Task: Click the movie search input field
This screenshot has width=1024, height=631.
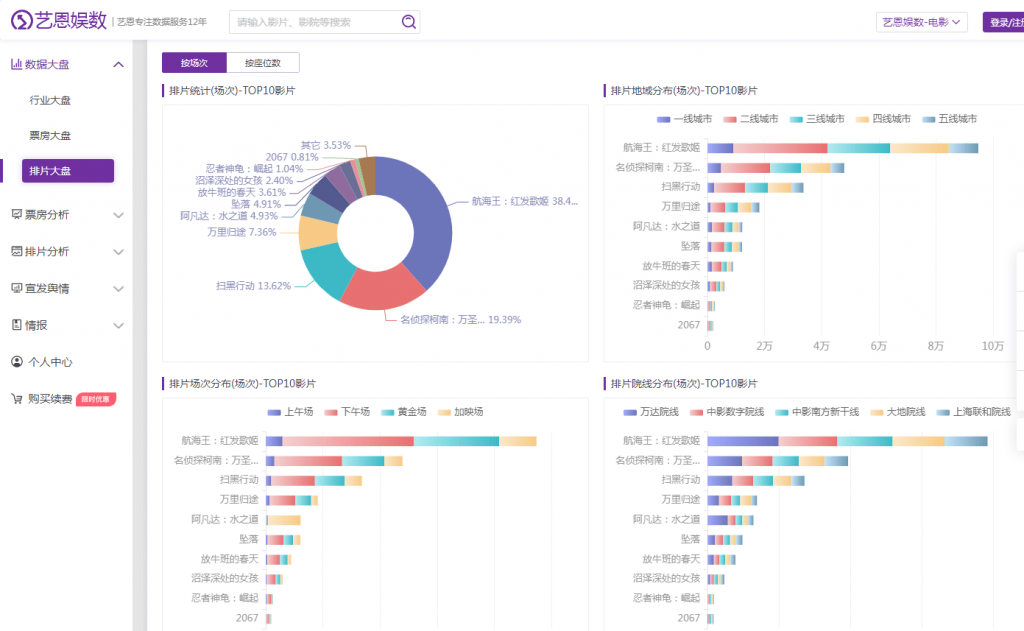Action: [315, 22]
